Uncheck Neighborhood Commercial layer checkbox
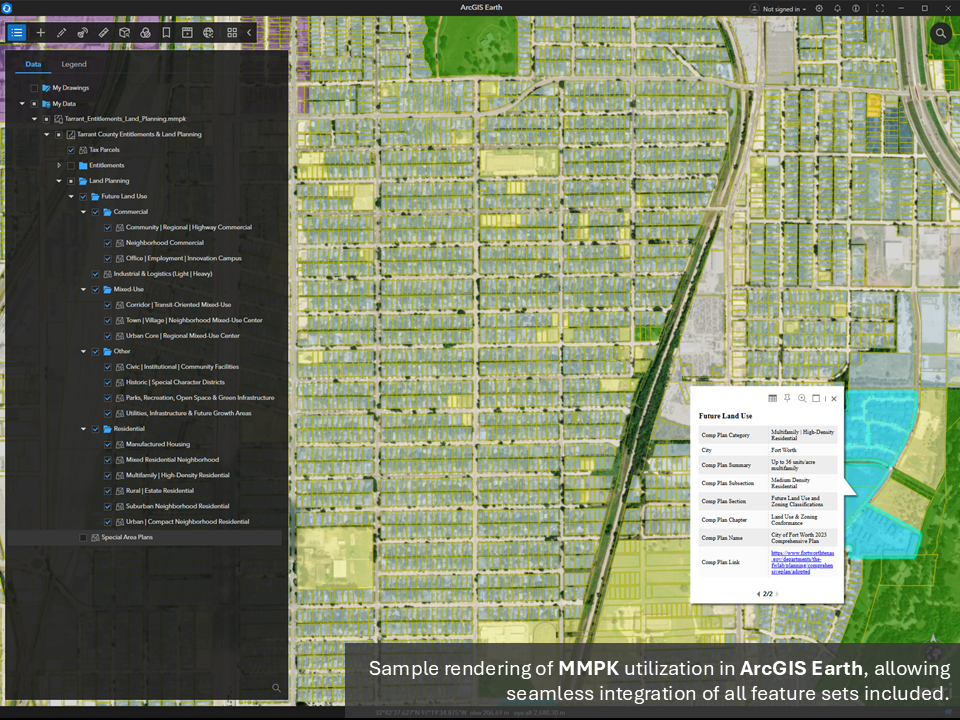The width and height of the screenshot is (960, 720). 108,243
